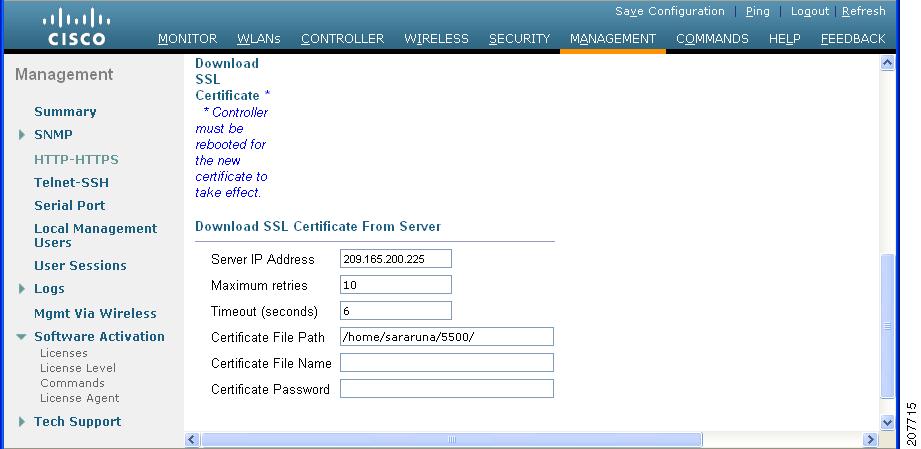Viewport: 921px width, 449px height.
Task: Refresh the page via Refresh link
Action: coord(863,12)
